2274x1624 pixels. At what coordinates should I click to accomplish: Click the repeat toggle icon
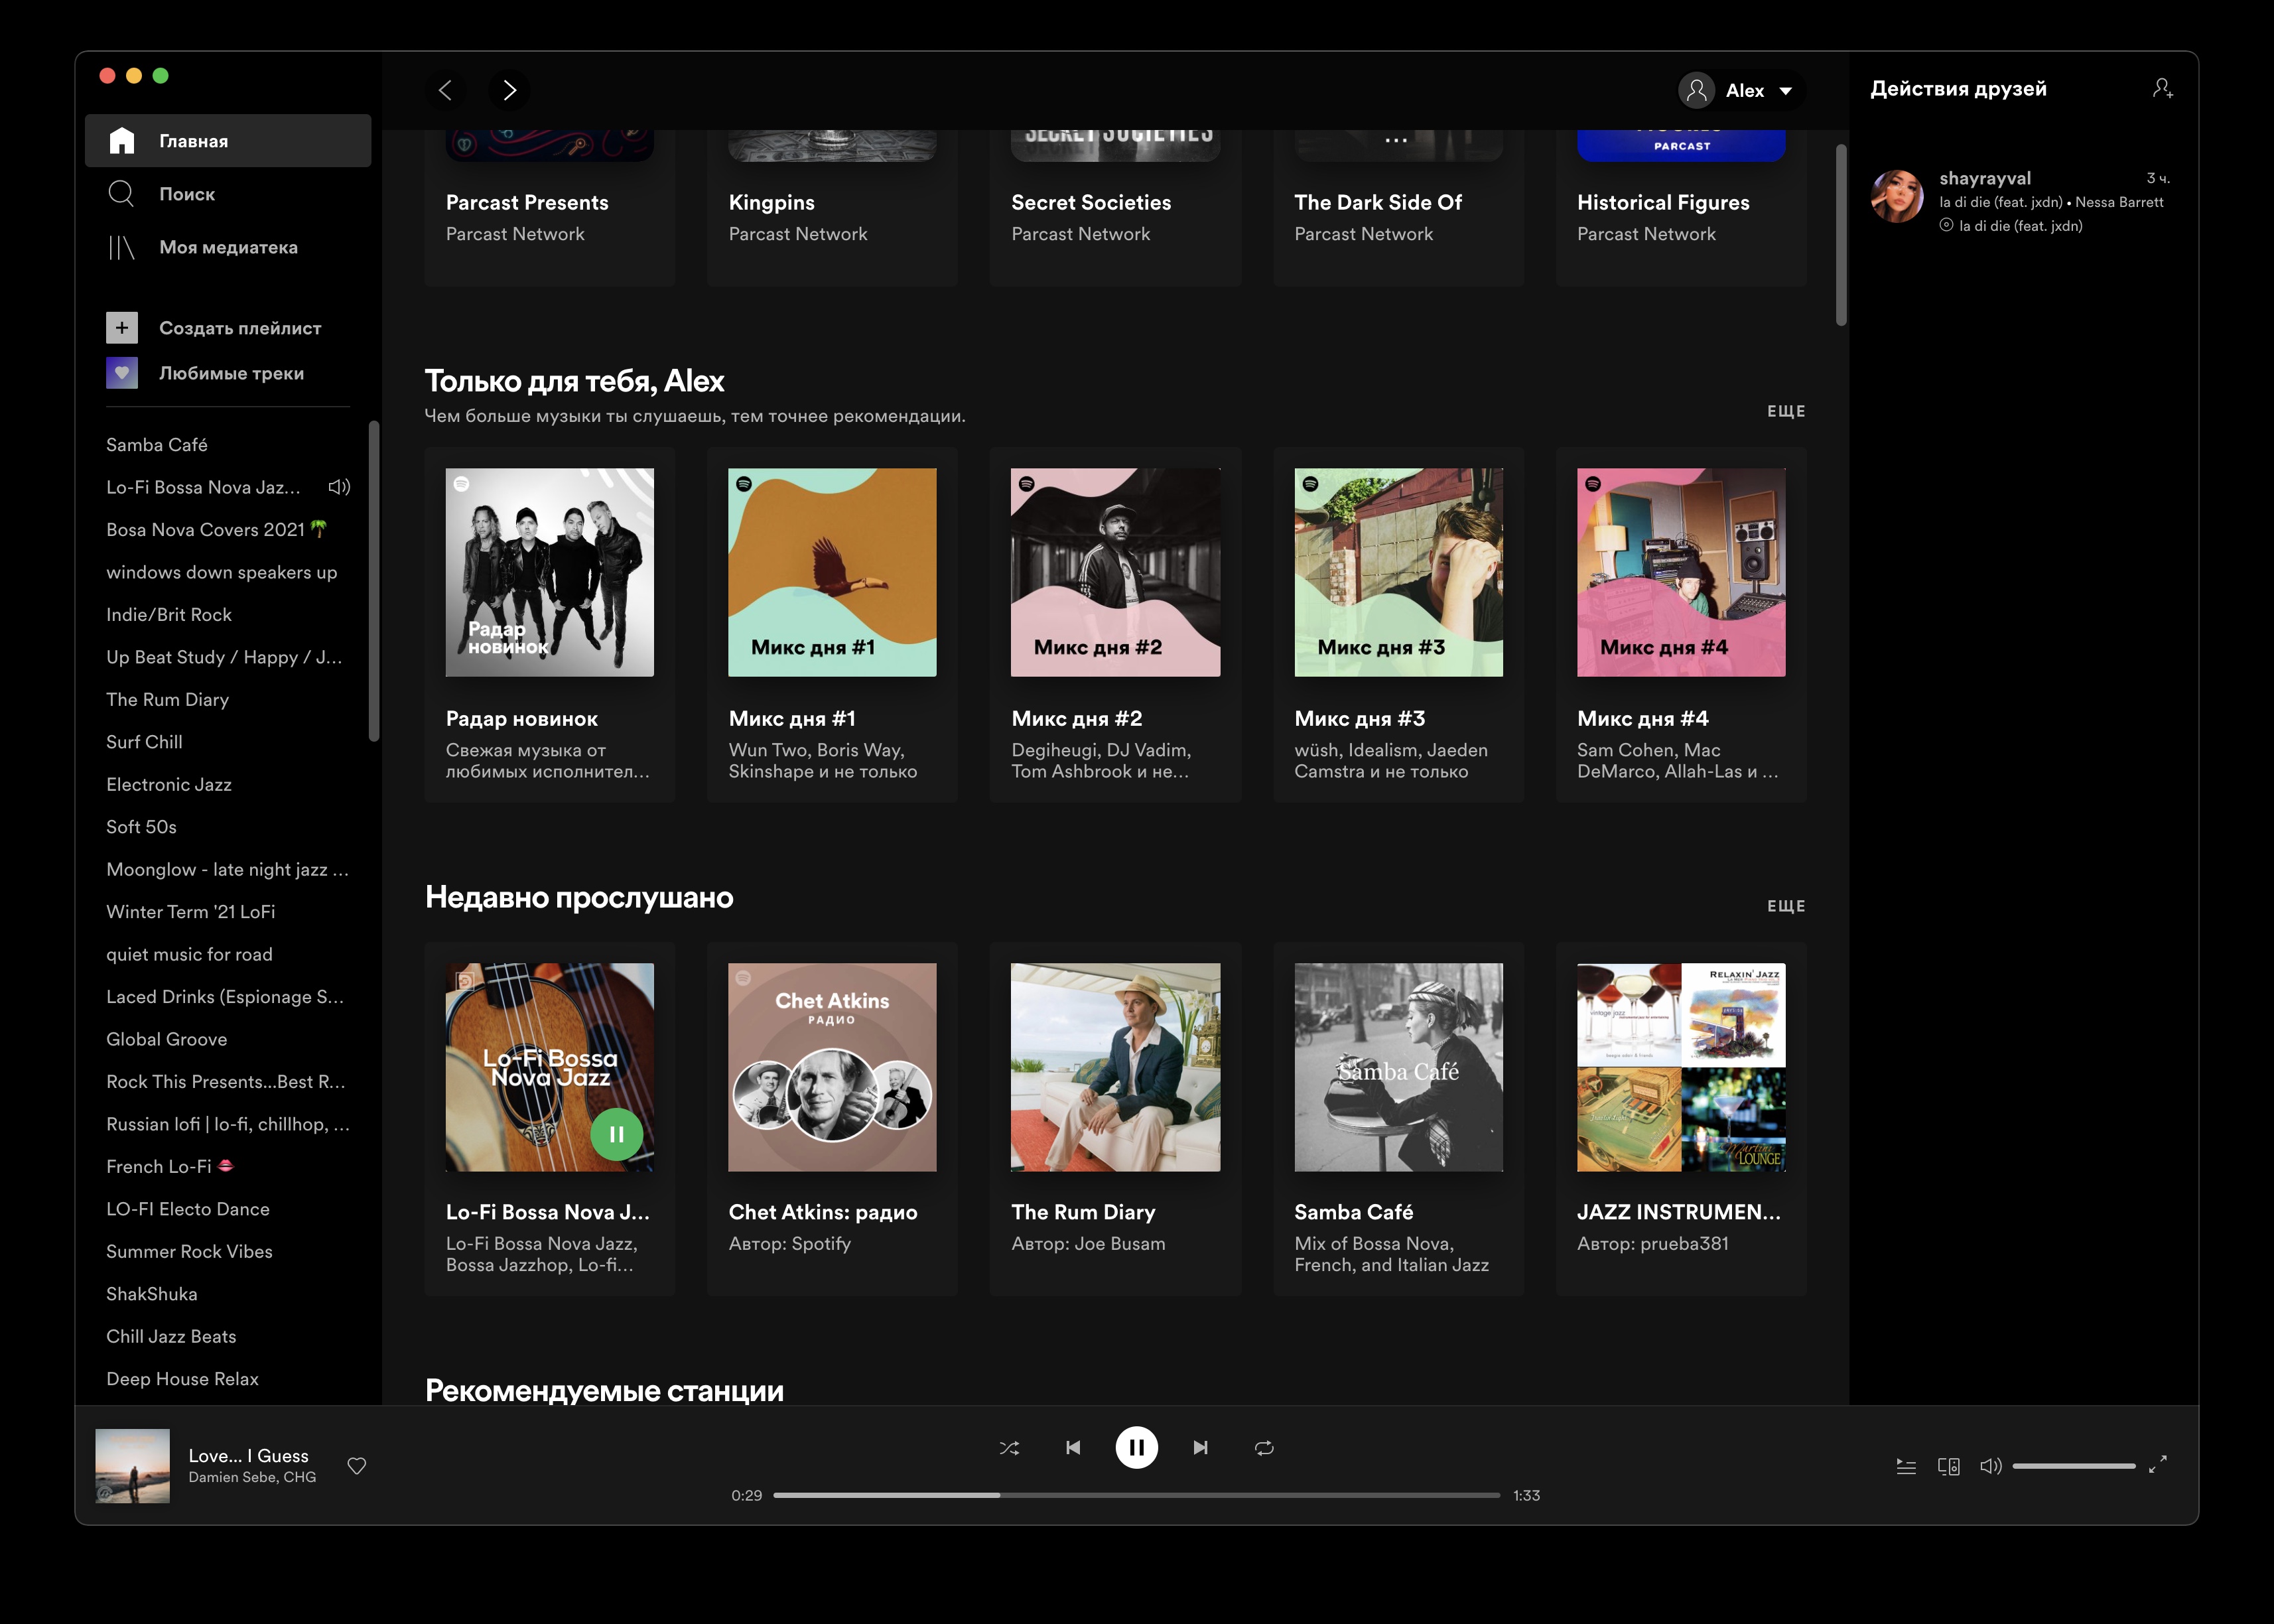point(1264,1446)
